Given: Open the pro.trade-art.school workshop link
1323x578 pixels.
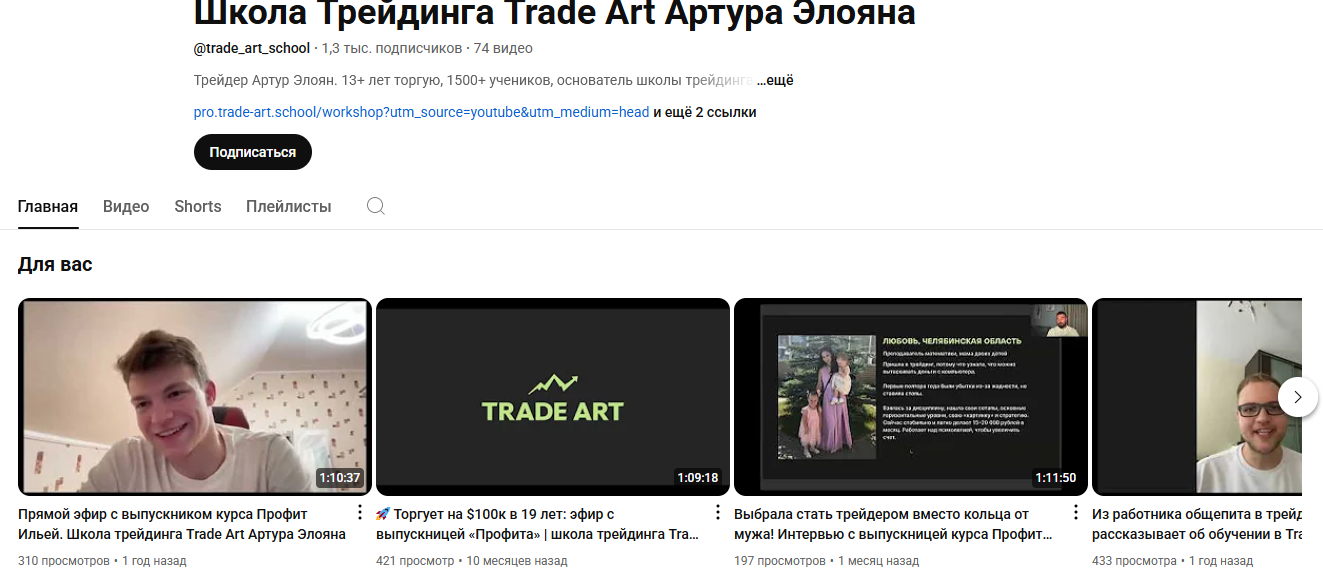Looking at the screenshot, I should 421,112.
